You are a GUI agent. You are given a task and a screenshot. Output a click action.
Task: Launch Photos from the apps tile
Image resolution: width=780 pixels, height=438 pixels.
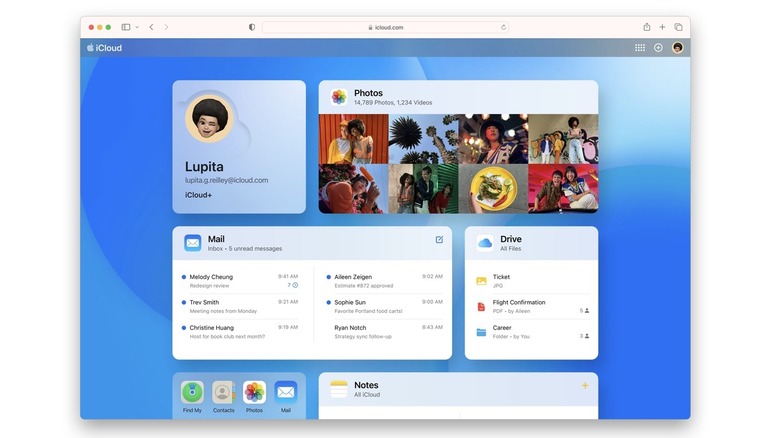(x=254, y=397)
